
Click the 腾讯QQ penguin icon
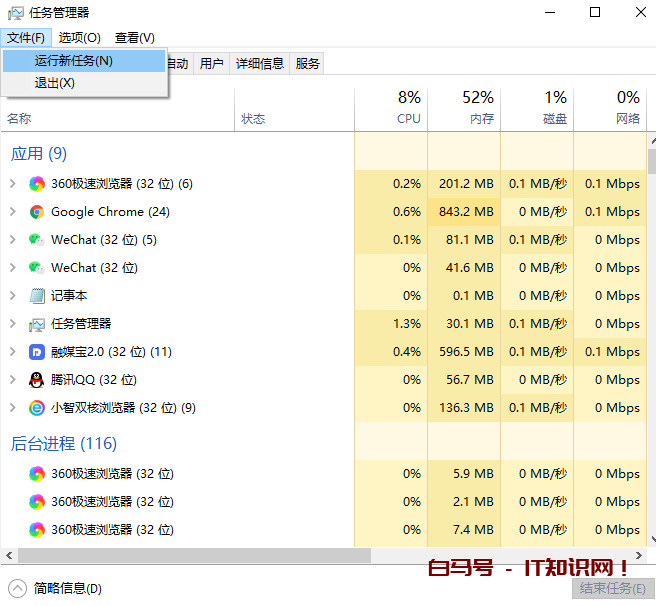[x=37, y=380]
